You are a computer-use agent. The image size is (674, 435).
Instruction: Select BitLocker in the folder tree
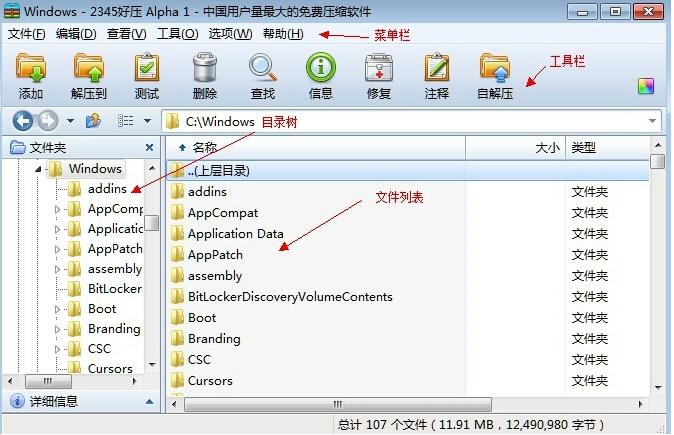click(x=115, y=289)
